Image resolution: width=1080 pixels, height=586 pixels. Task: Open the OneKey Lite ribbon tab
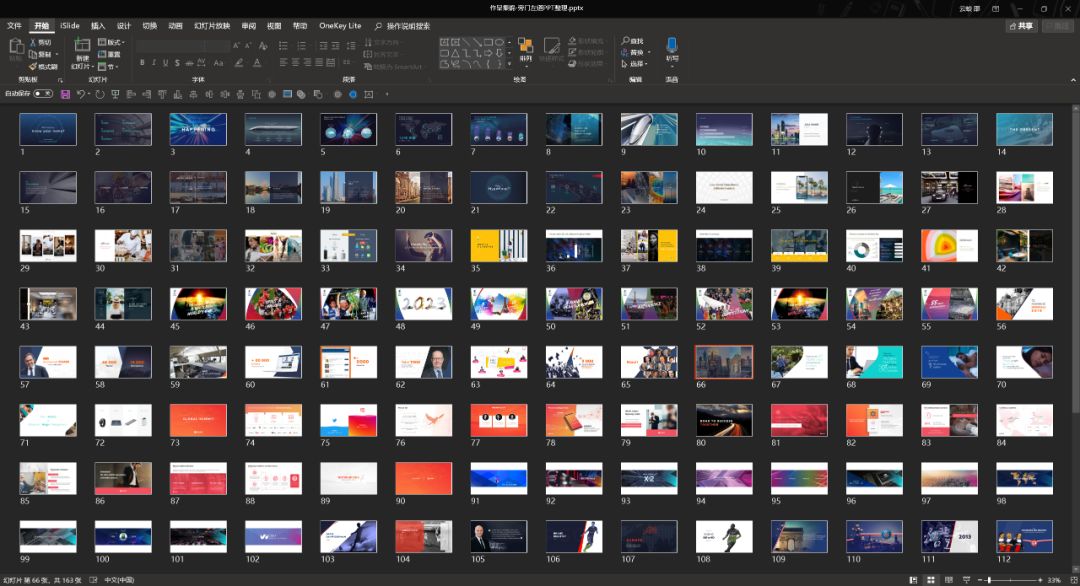pos(340,26)
